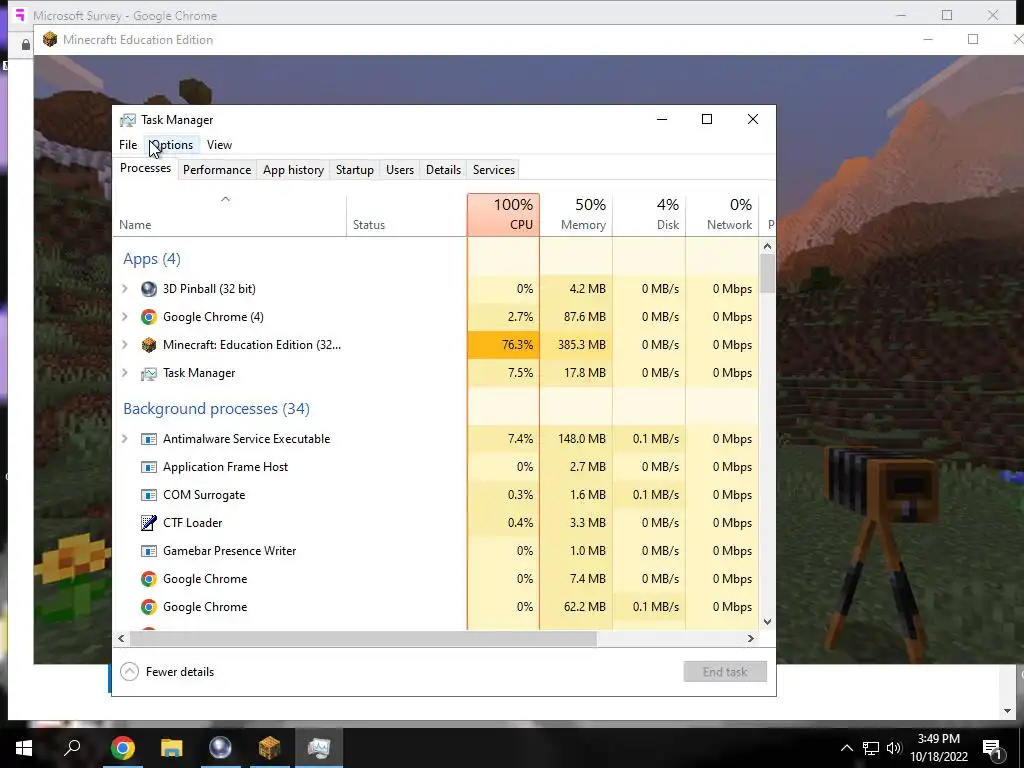The image size is (1024, 768).
Task: Sort by the Memory column header
Action: point(576,215)
